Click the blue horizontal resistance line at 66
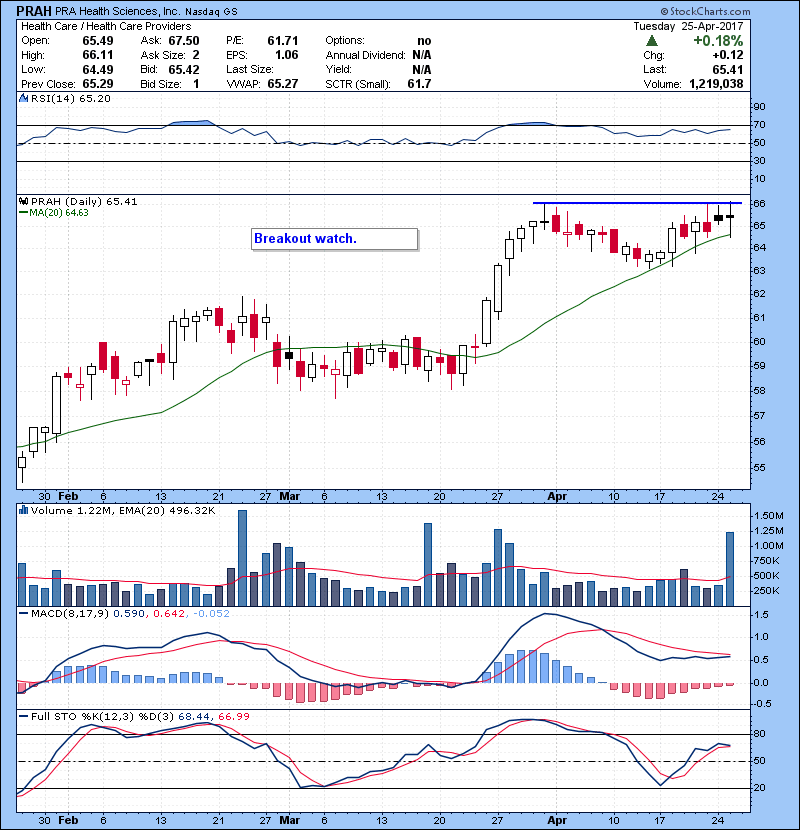 click(x=637, y=203)
